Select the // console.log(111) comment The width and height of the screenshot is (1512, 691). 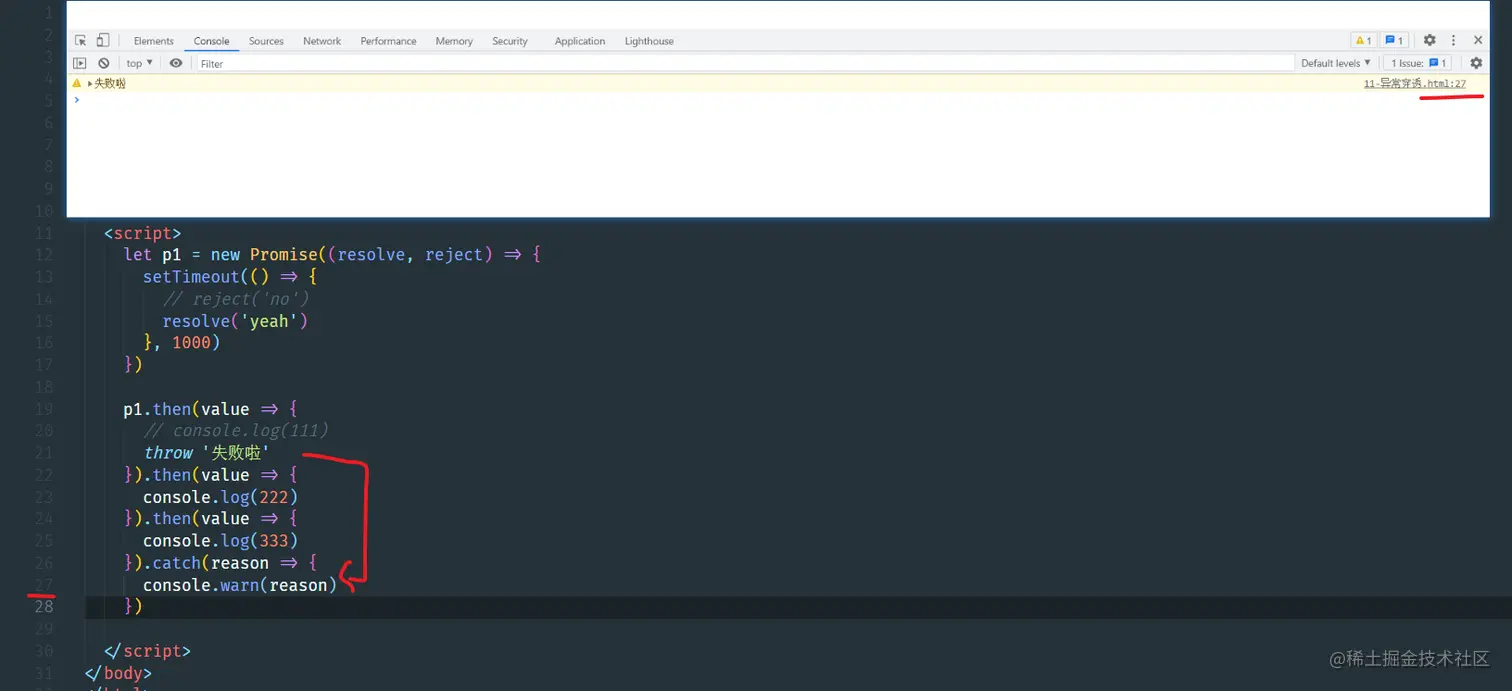236,431
